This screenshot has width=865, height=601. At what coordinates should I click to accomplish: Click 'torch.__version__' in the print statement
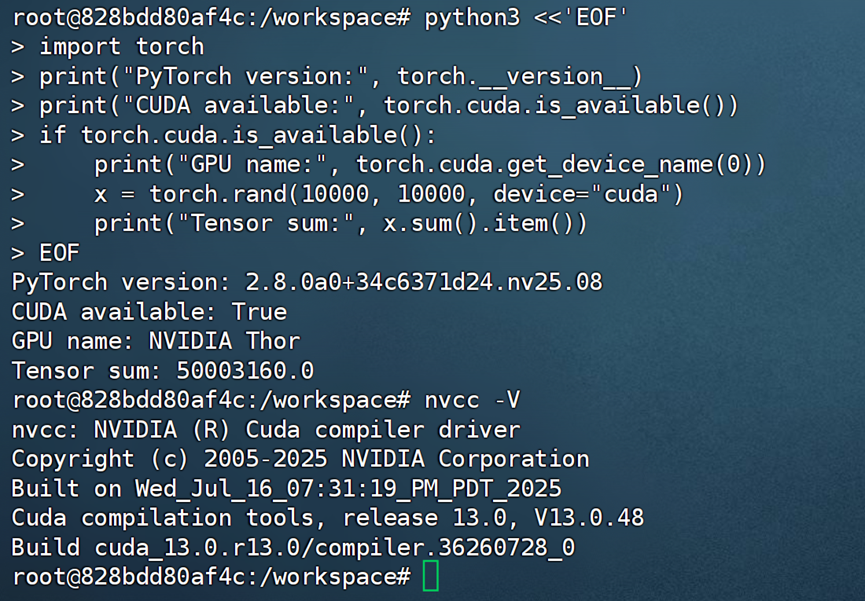click(514, 76)
